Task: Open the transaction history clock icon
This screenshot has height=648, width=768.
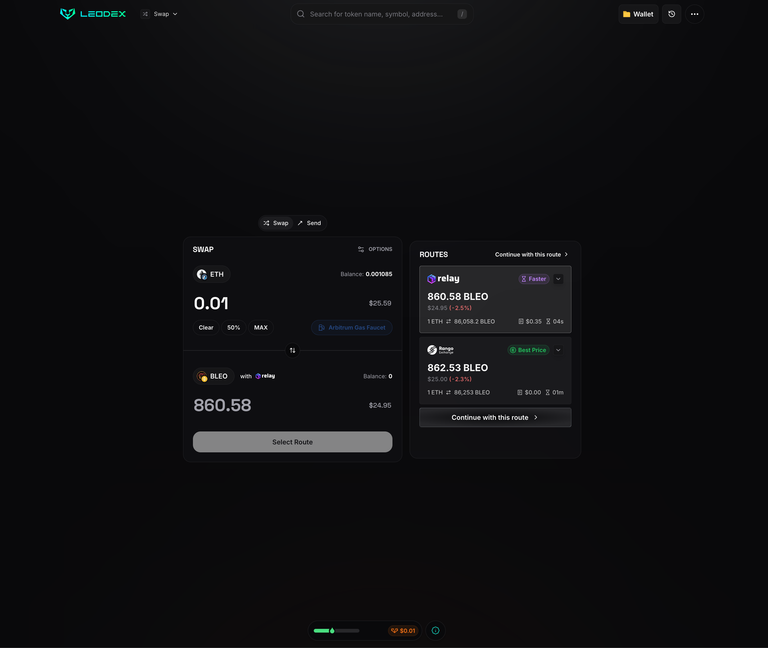Action: (672, 14)
